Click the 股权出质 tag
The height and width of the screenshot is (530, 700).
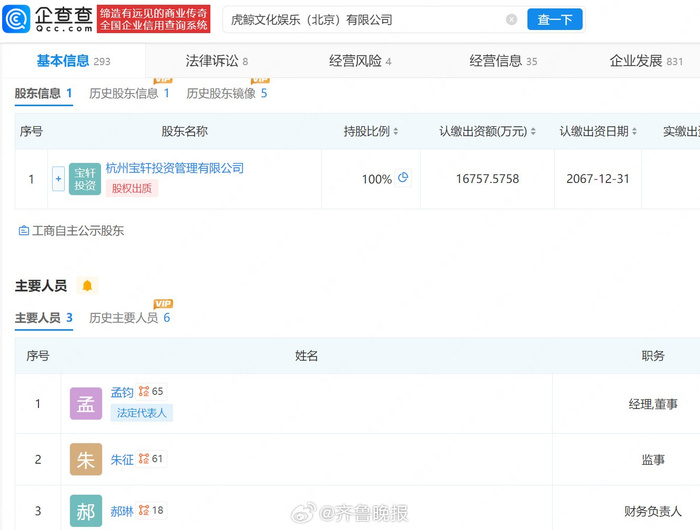point(132,188)
